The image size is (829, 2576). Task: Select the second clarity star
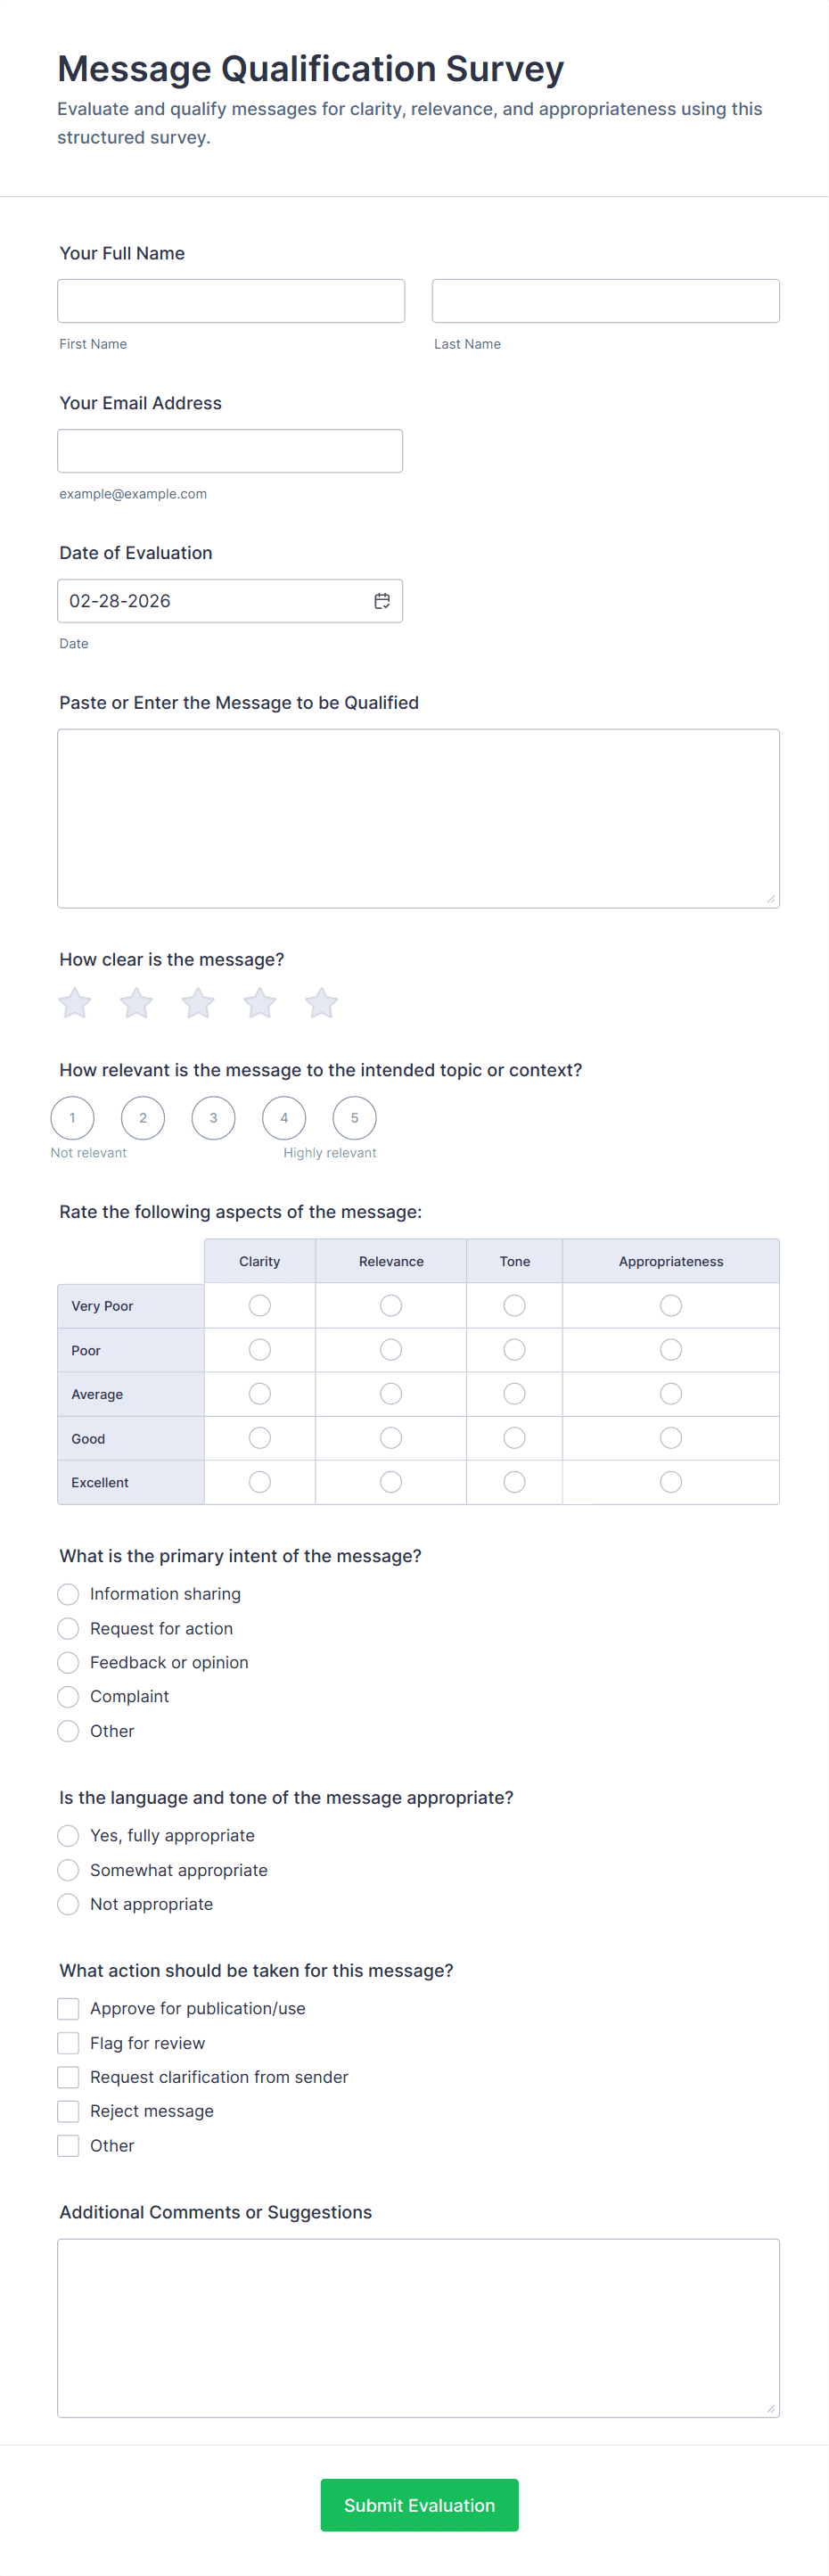[137, 1002]
